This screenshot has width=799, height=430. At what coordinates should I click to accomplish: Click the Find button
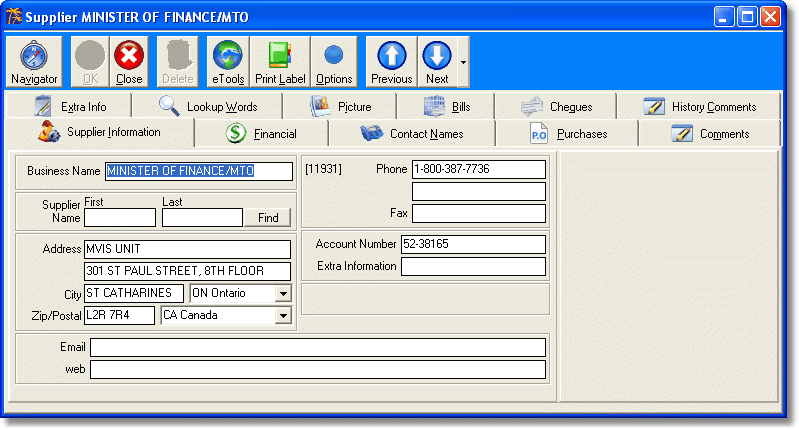(x=268, y=218)
